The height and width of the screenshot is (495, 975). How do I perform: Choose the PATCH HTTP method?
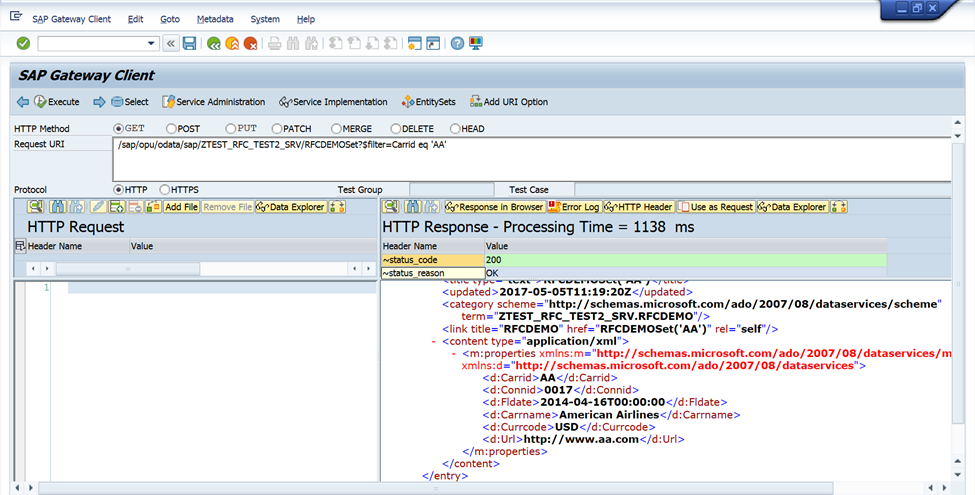click(277, 129)
